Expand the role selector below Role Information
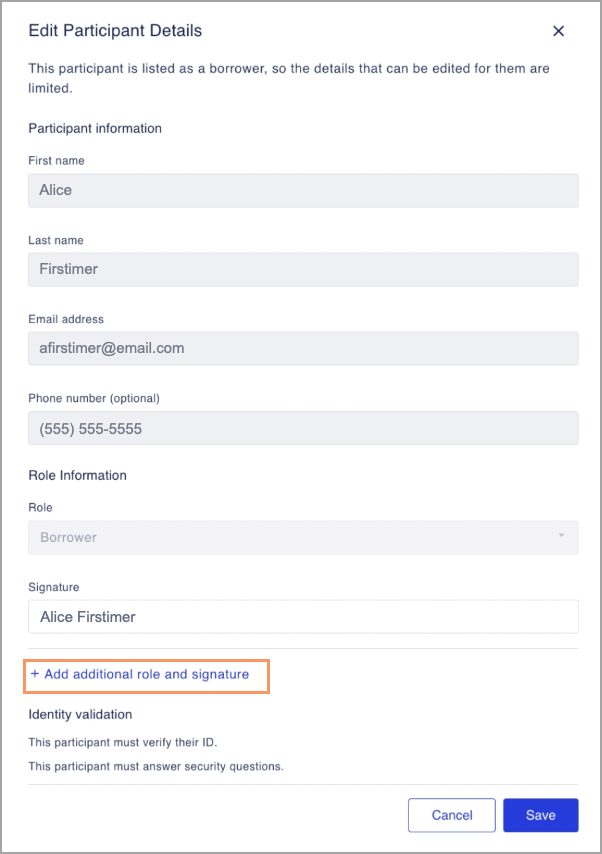Viewport: 602px width, 854px height. tap(300, 537)
